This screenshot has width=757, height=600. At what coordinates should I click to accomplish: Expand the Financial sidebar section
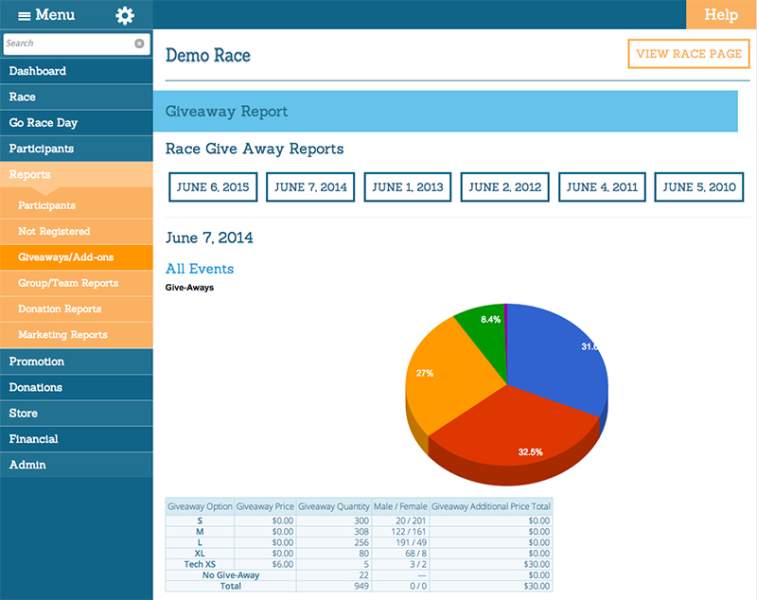[34, 439]
